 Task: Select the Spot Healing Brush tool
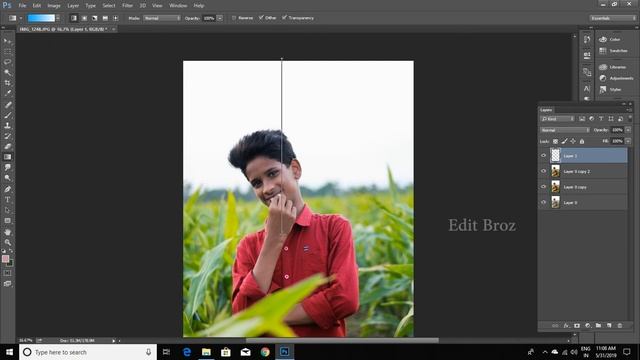tap(7, 104)
